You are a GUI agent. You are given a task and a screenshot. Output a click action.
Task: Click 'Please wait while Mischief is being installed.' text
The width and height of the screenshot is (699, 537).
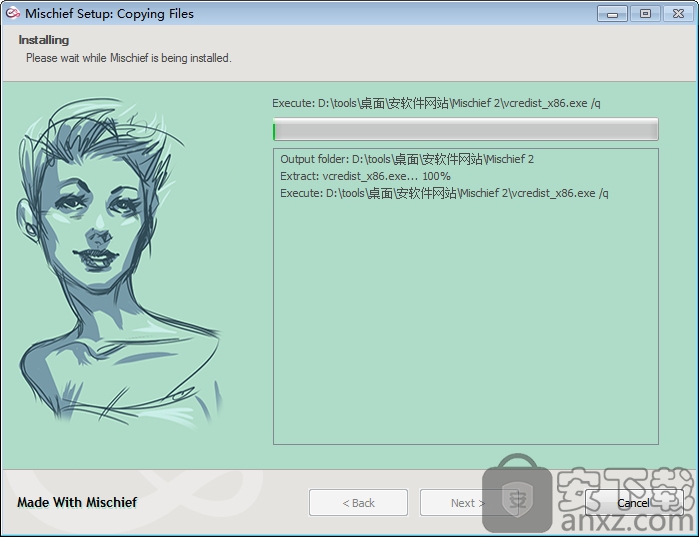(x=129, y=58)
